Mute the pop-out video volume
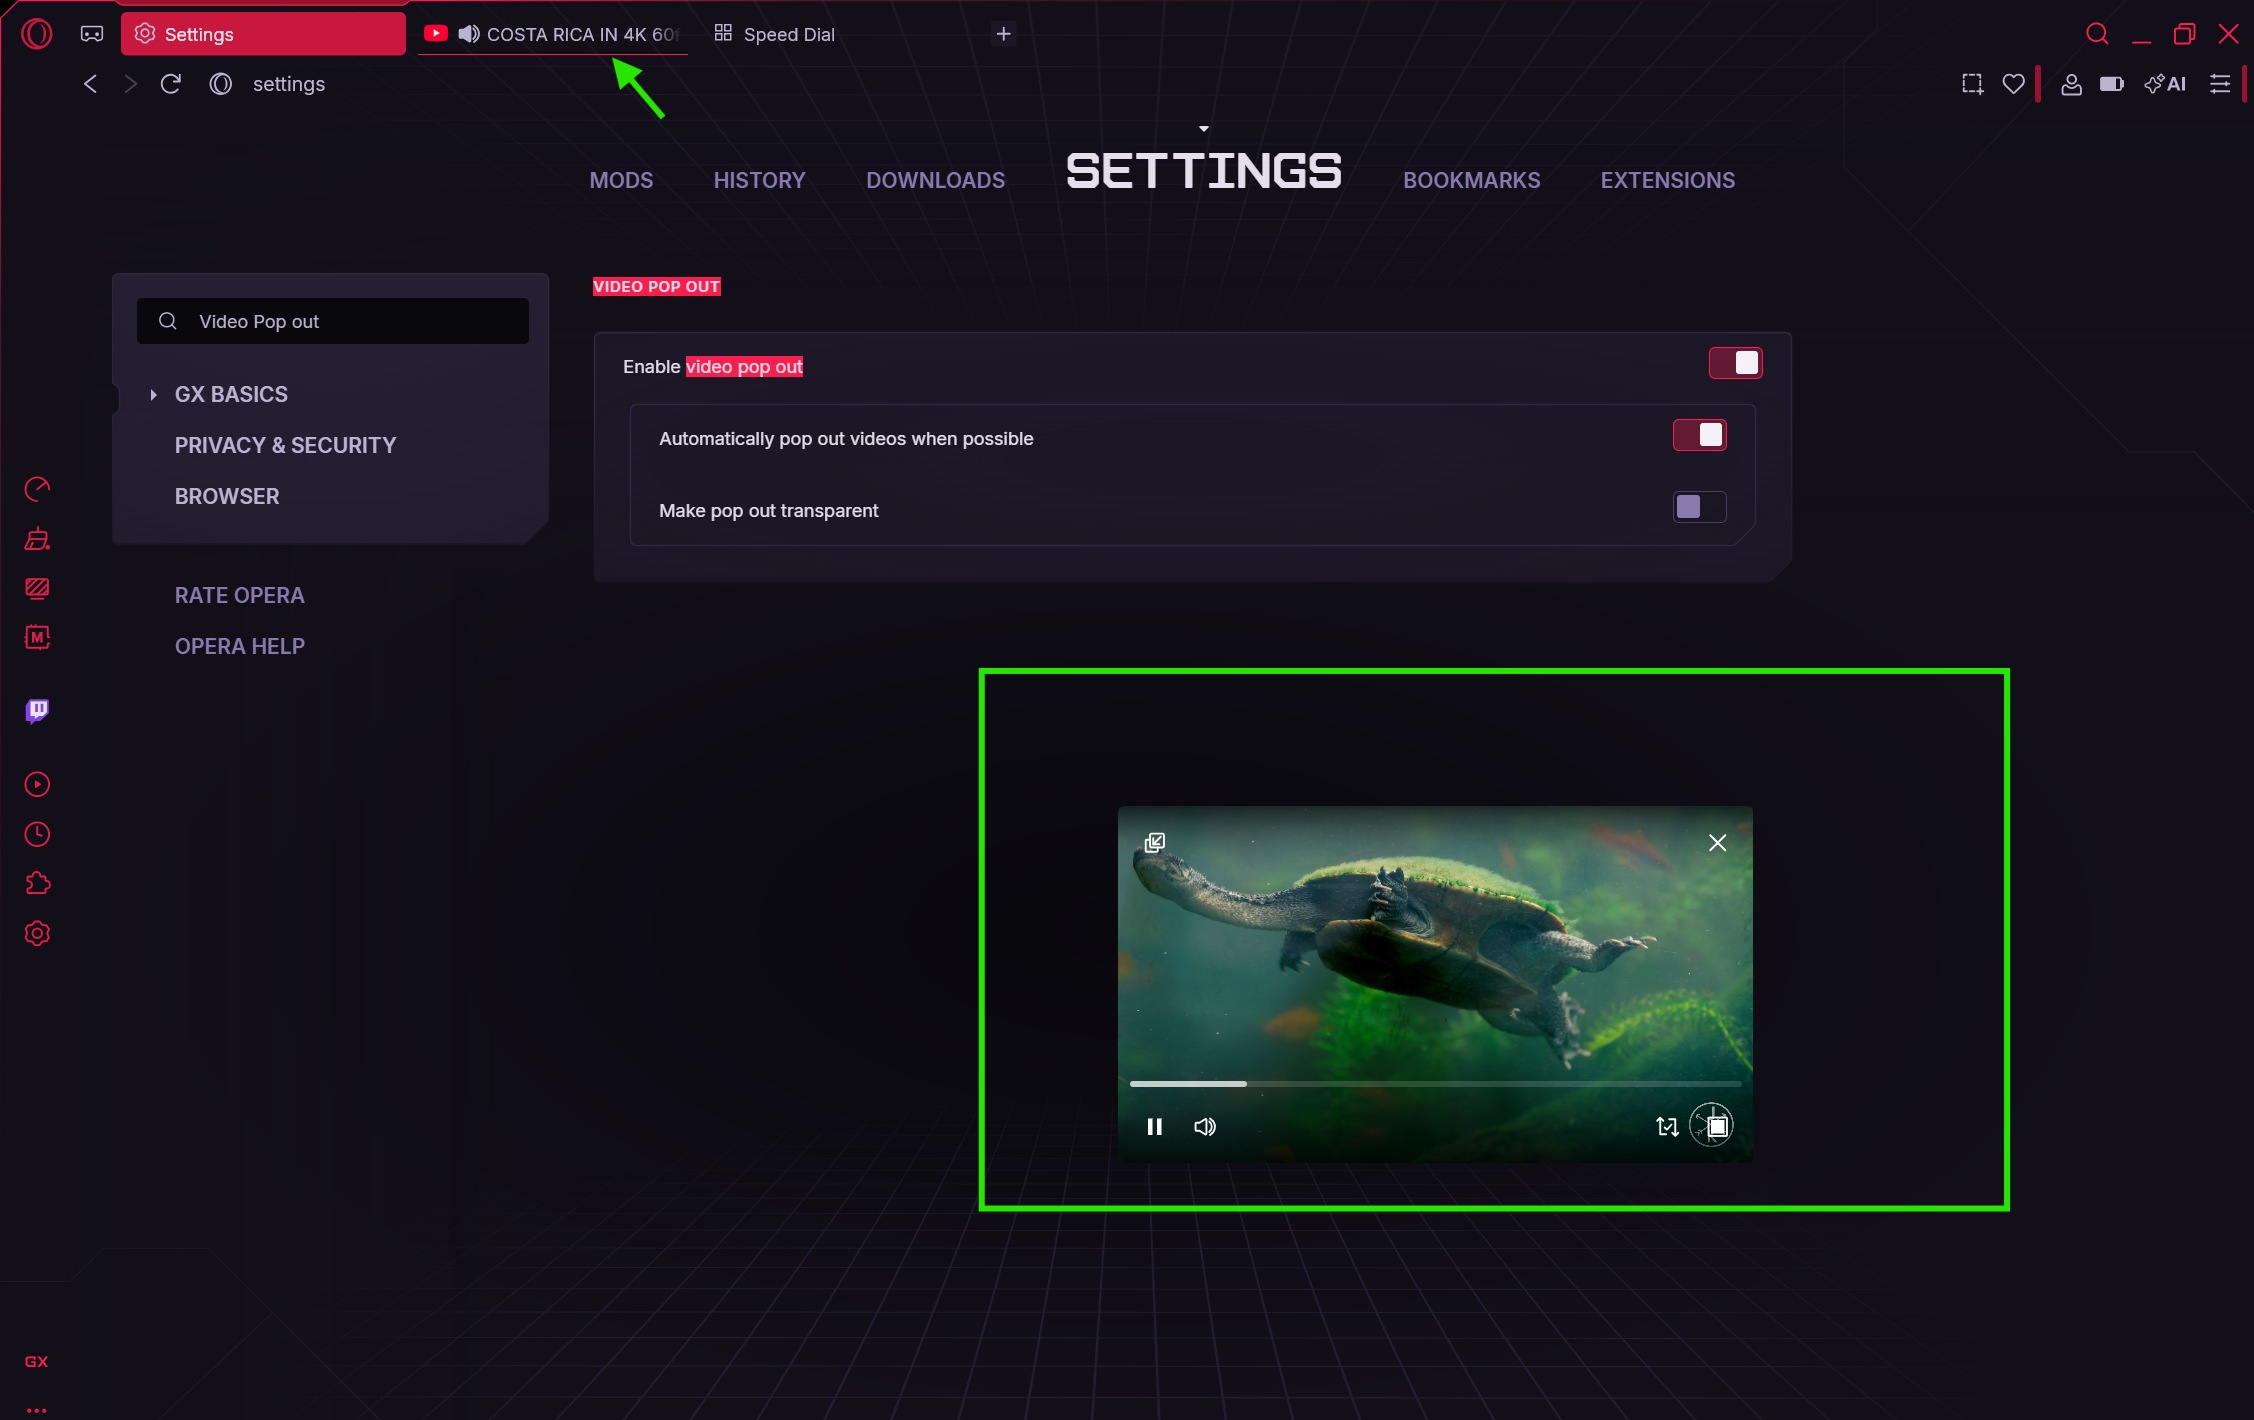 click(1205, 1127)
